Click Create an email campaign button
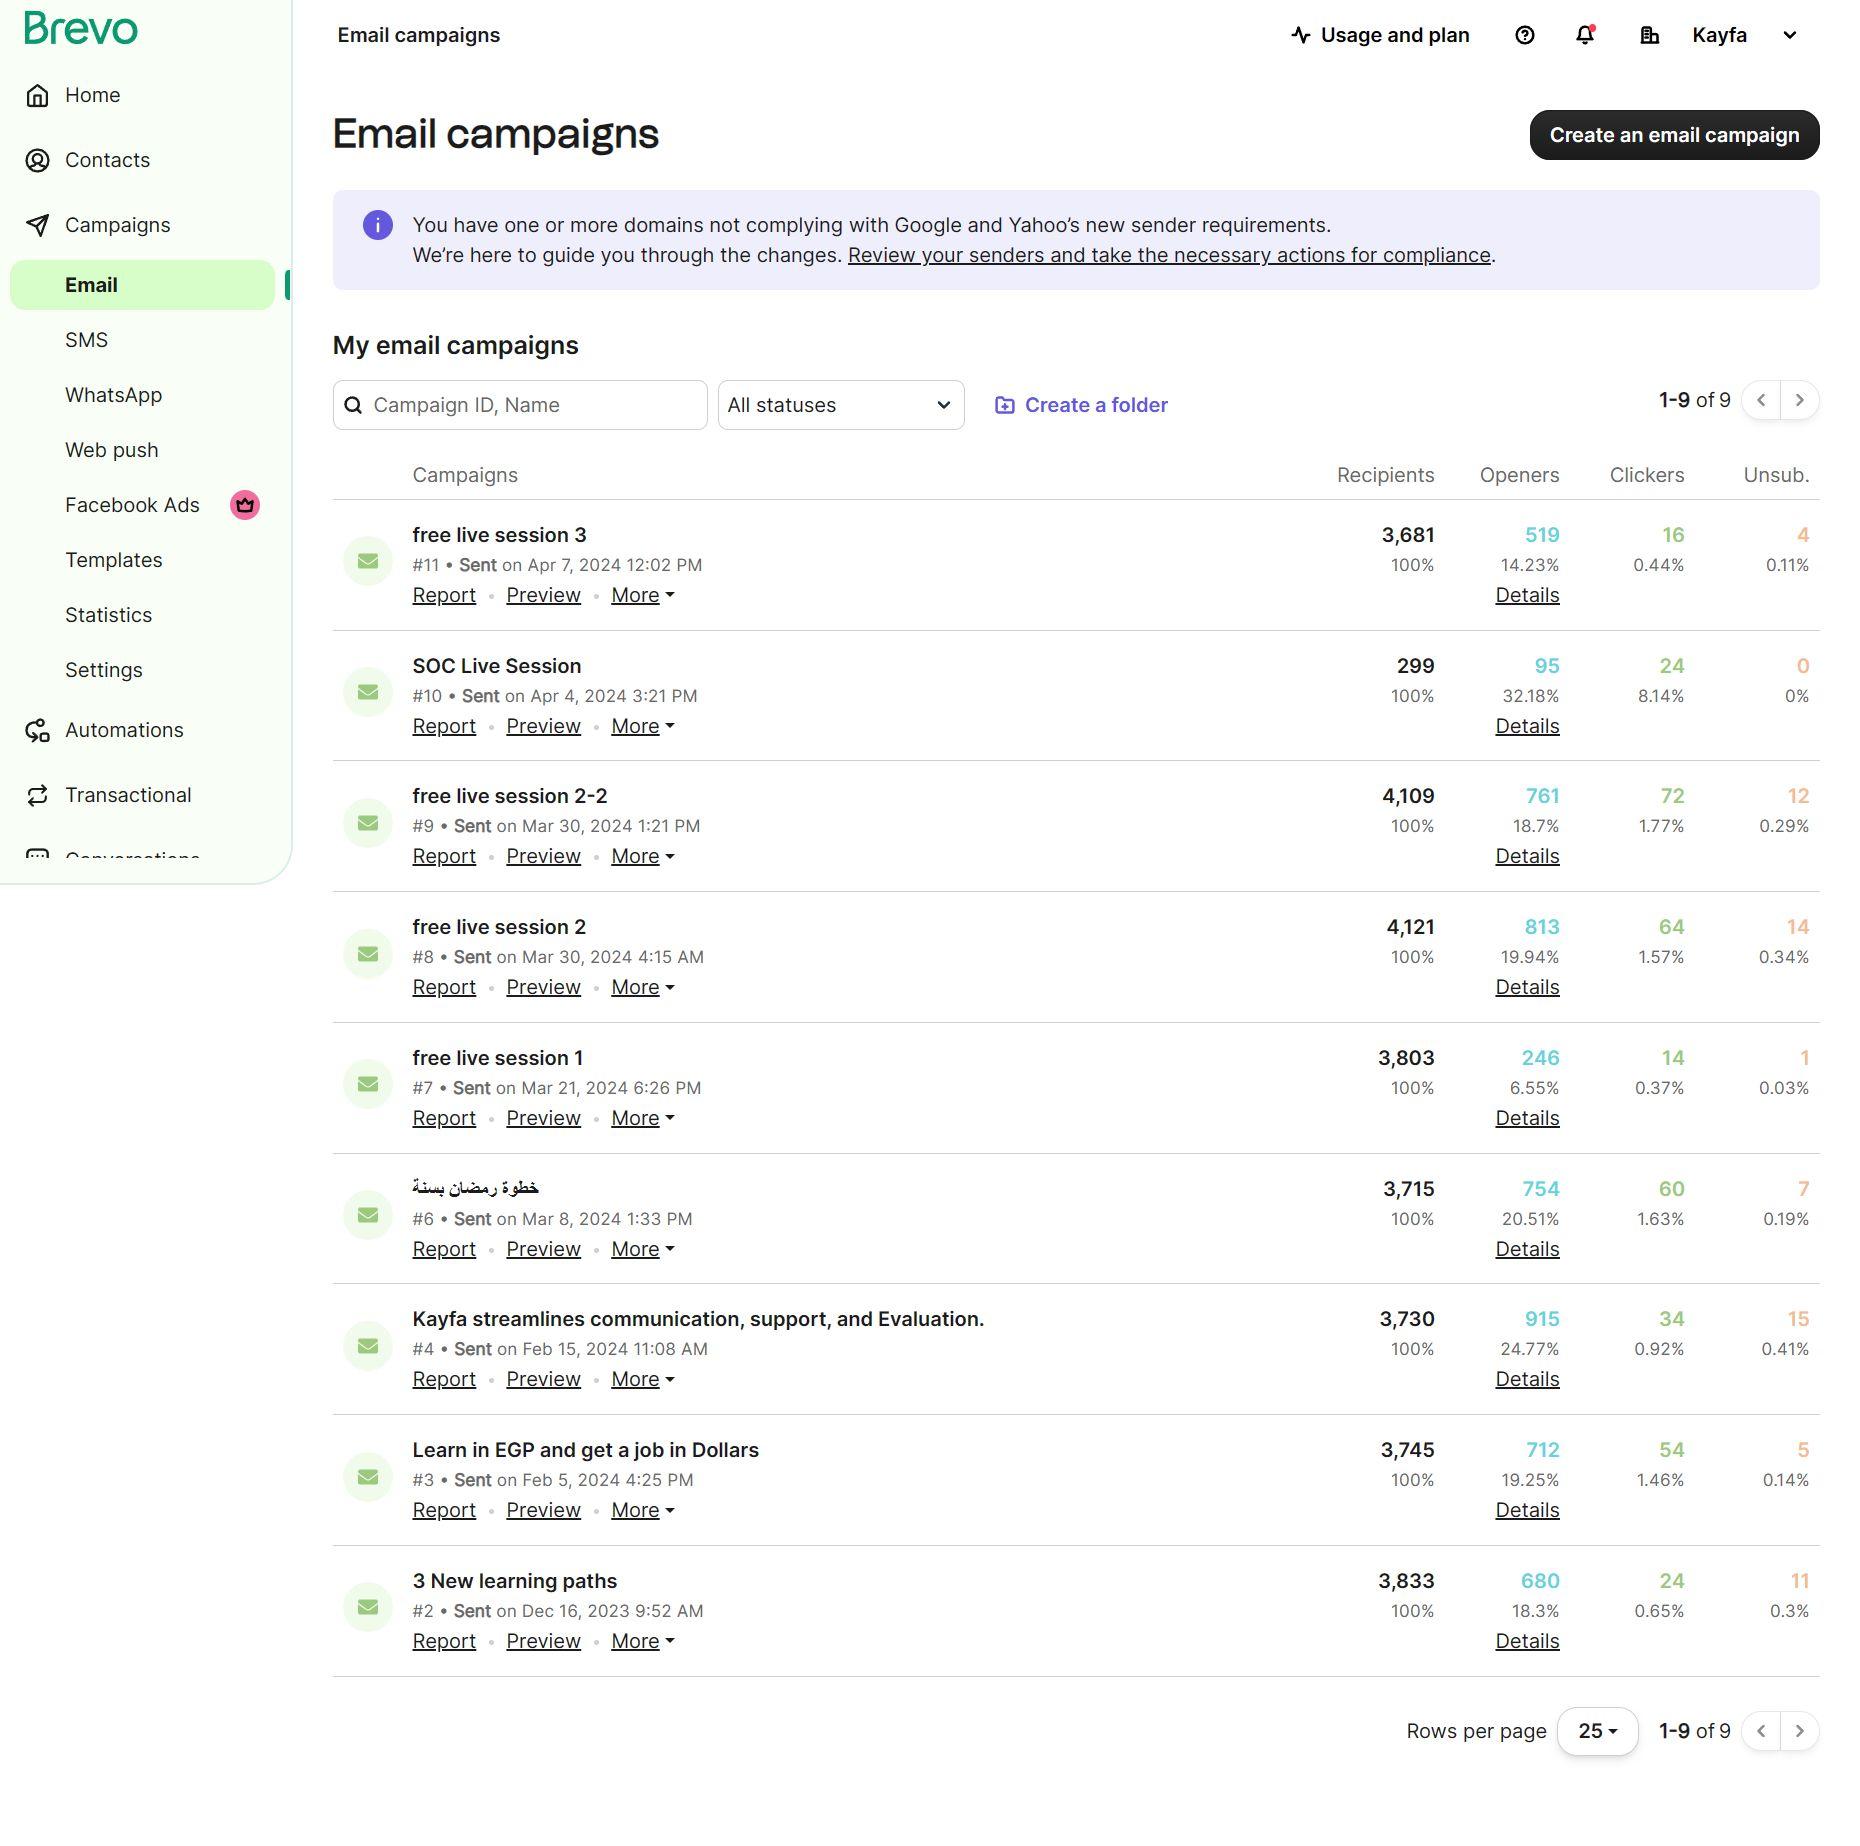The height and width of the screenshot is (1846, 1860). coord(1674,135)
